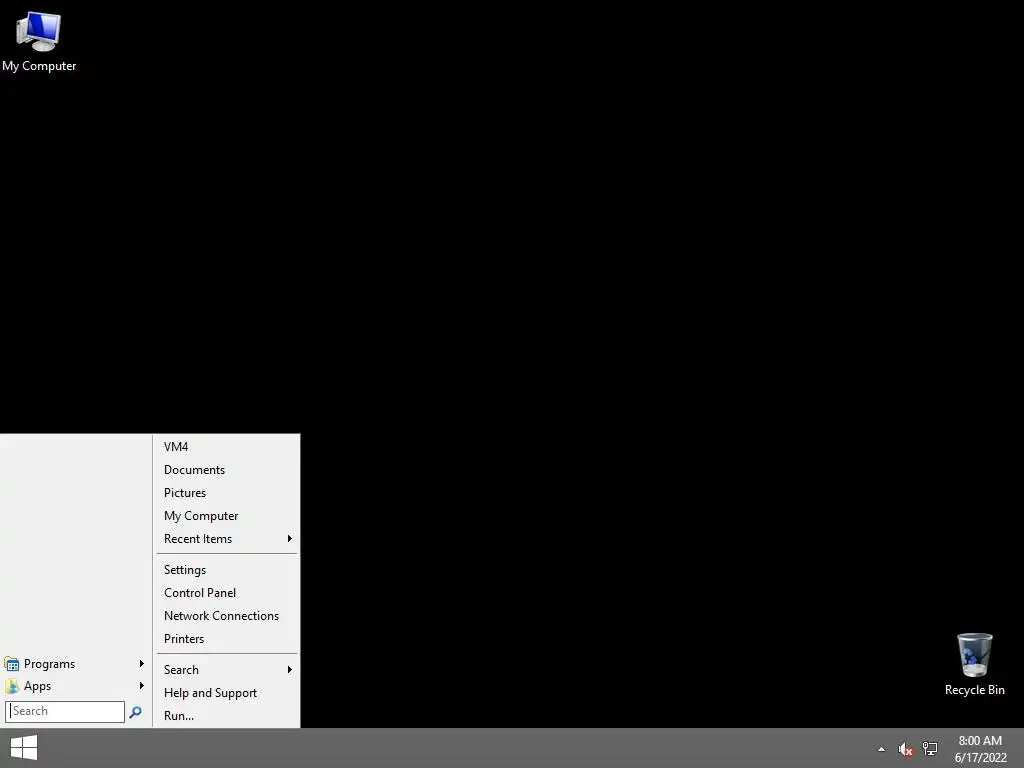Click the search magnifier icon
The width and height of the screenshot is (1024, 768).
[135, 712]
